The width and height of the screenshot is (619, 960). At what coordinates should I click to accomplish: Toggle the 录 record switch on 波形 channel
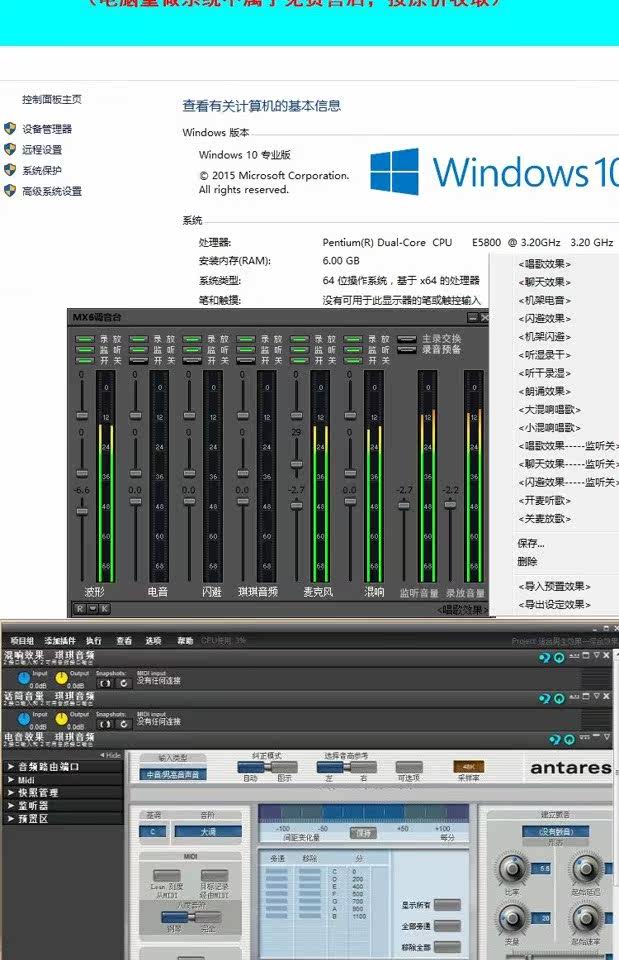84,339
